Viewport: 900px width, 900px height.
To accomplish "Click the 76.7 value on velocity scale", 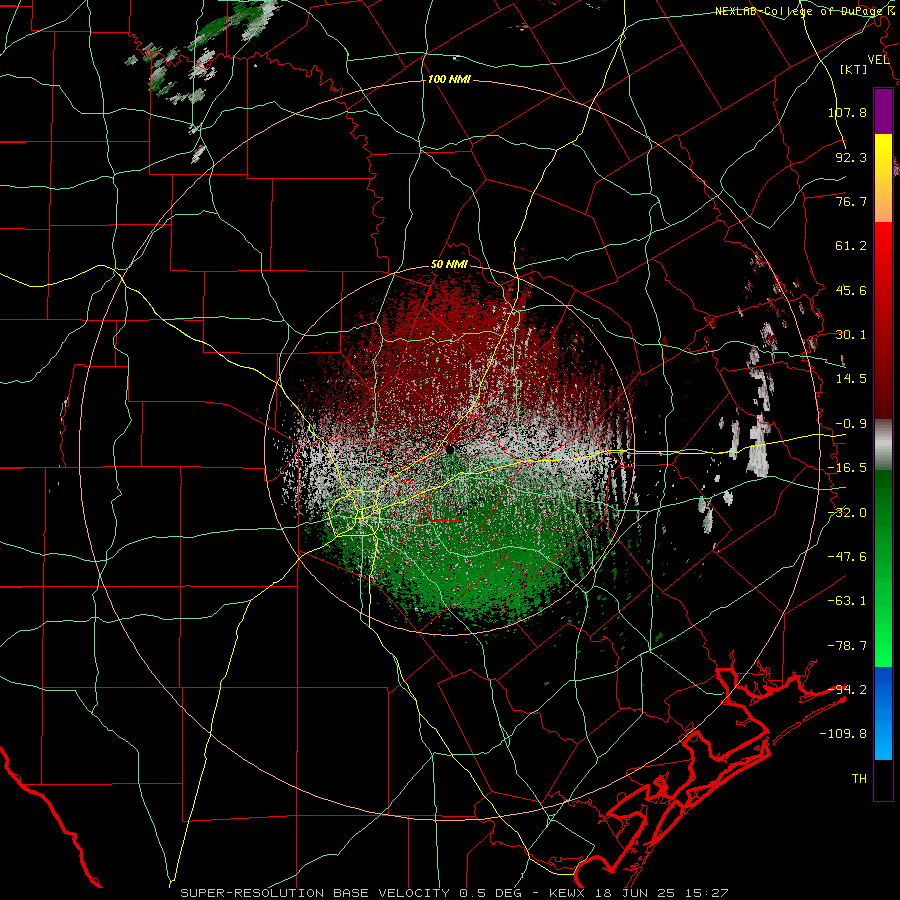I will click(851, 201).
